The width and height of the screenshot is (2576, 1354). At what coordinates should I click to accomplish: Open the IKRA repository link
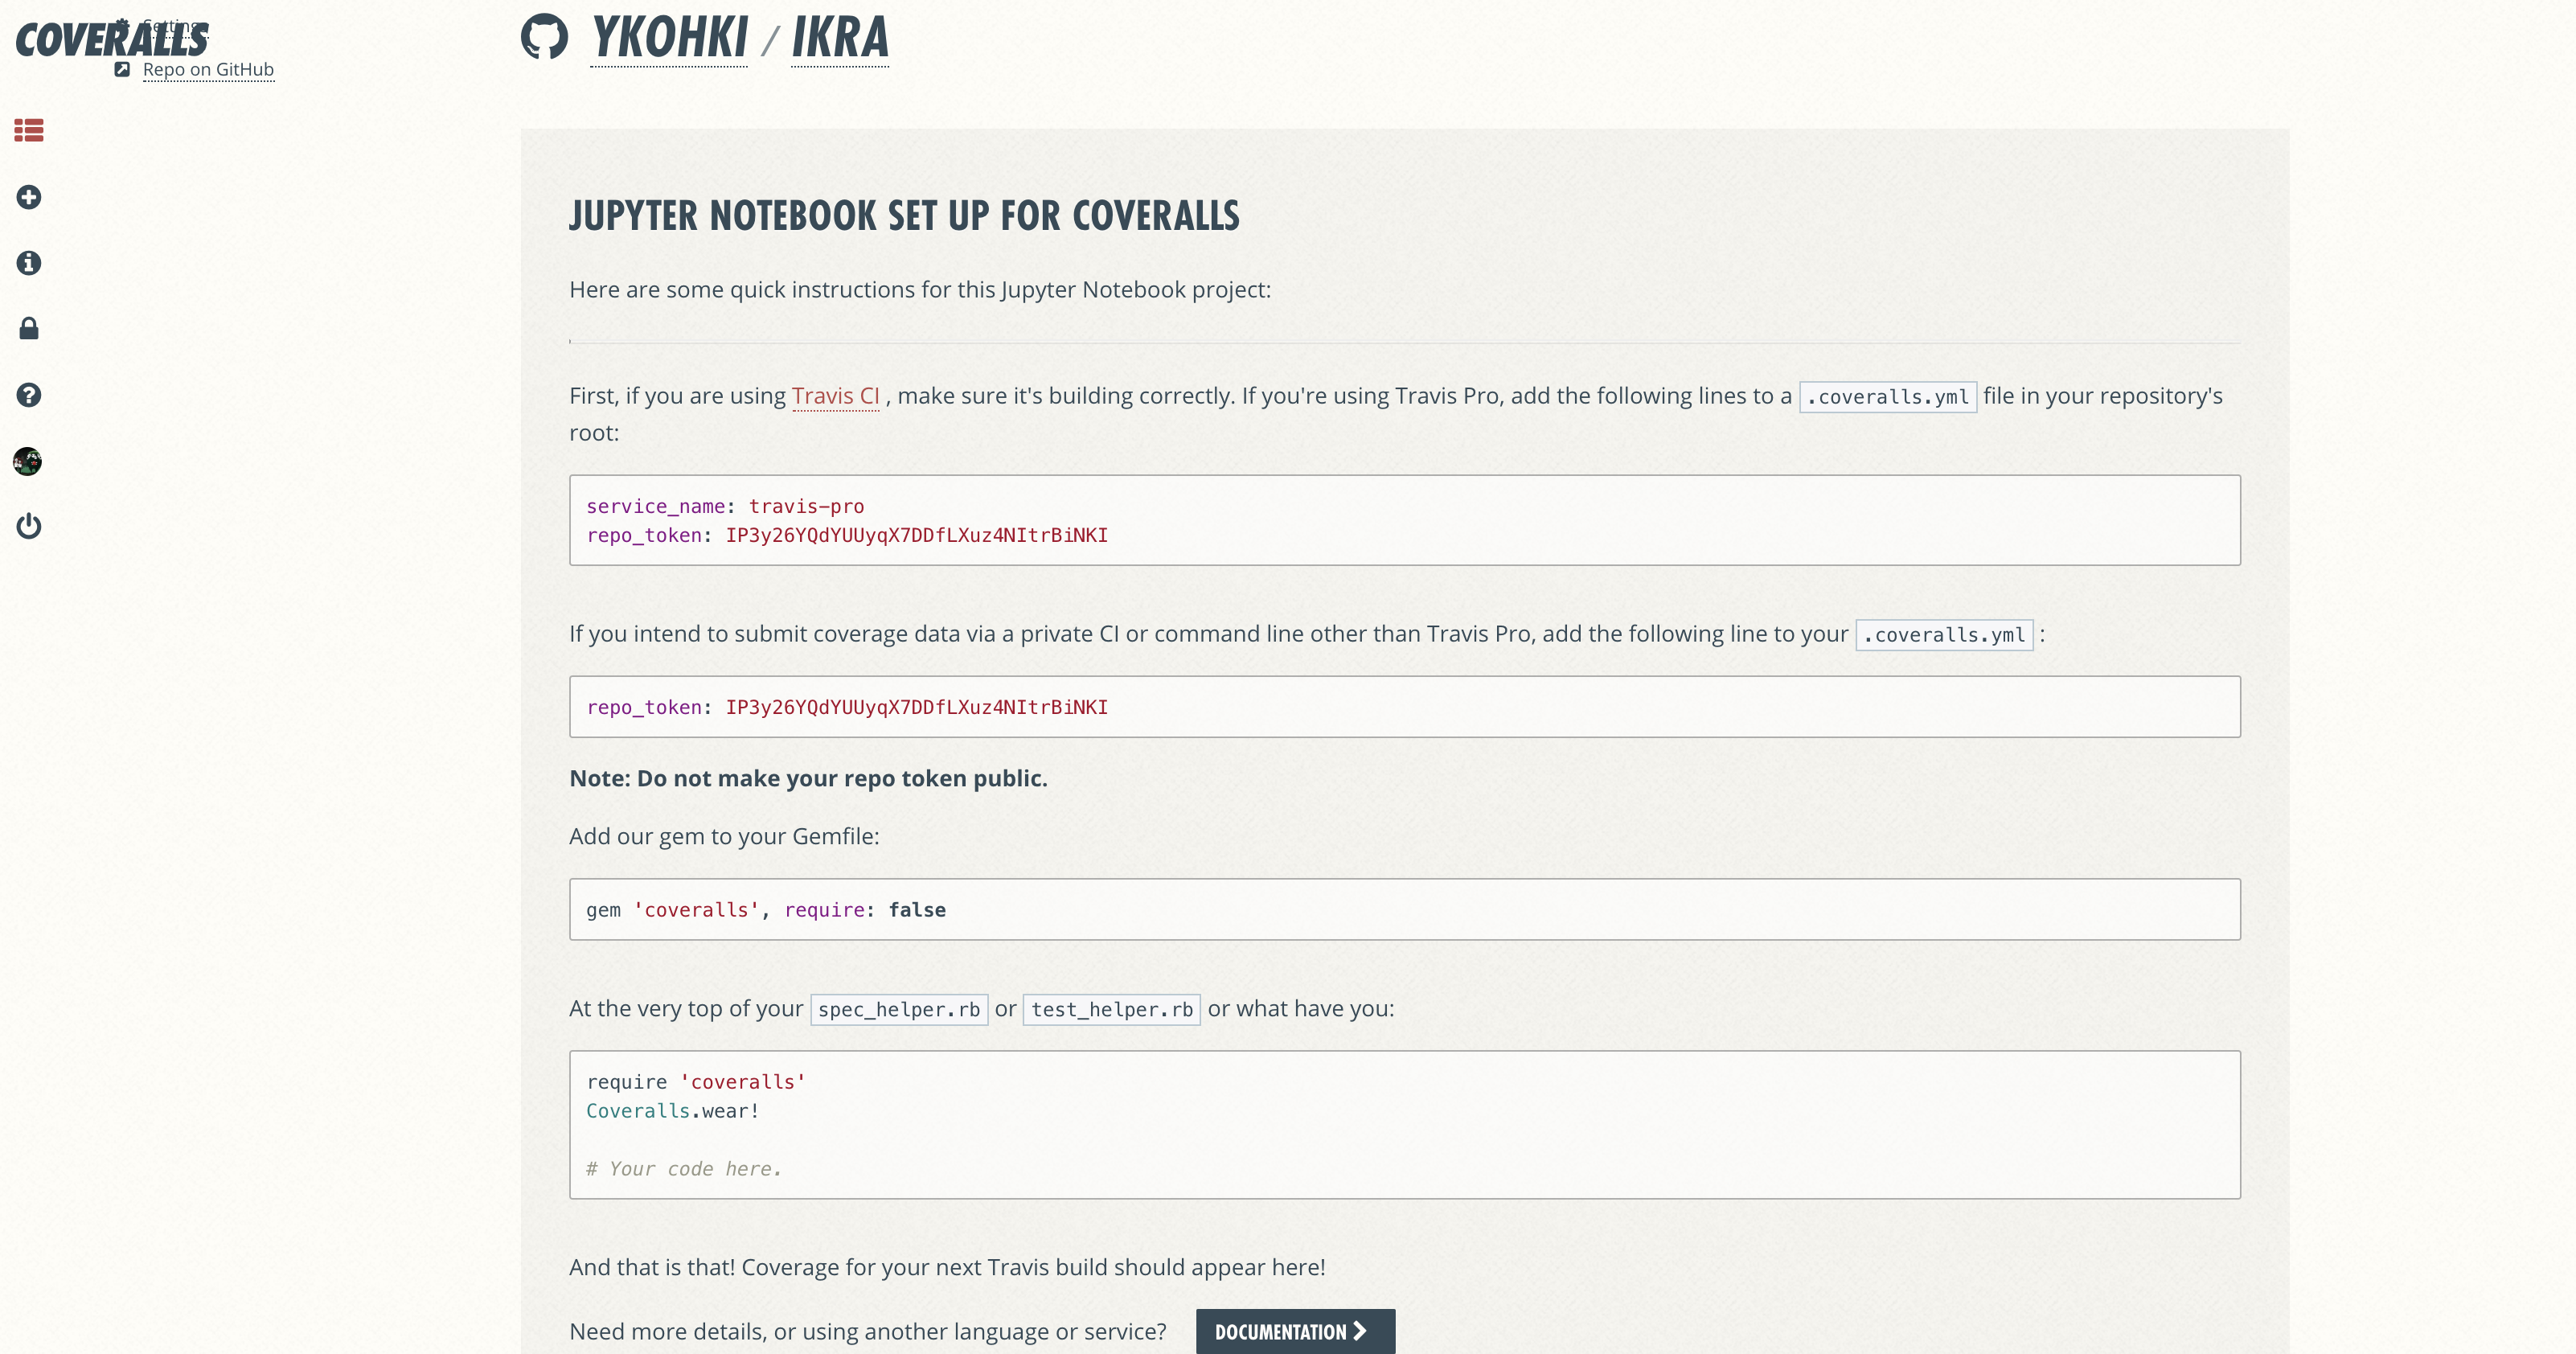(840, 38)
